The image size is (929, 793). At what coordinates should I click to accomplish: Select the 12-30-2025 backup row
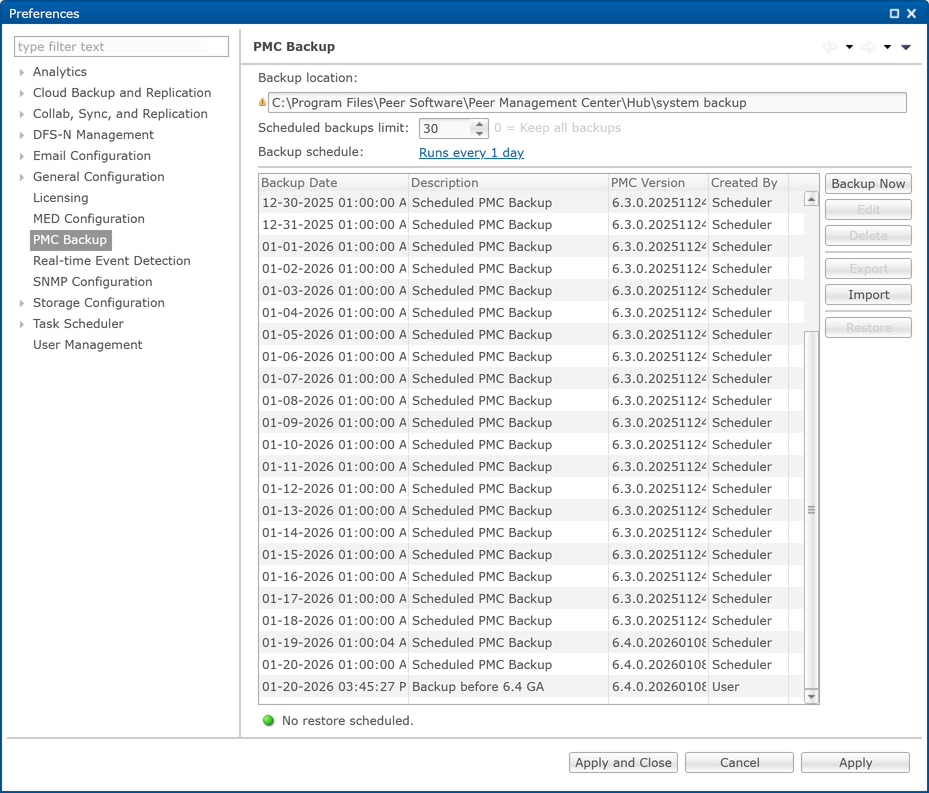point(531,203)
